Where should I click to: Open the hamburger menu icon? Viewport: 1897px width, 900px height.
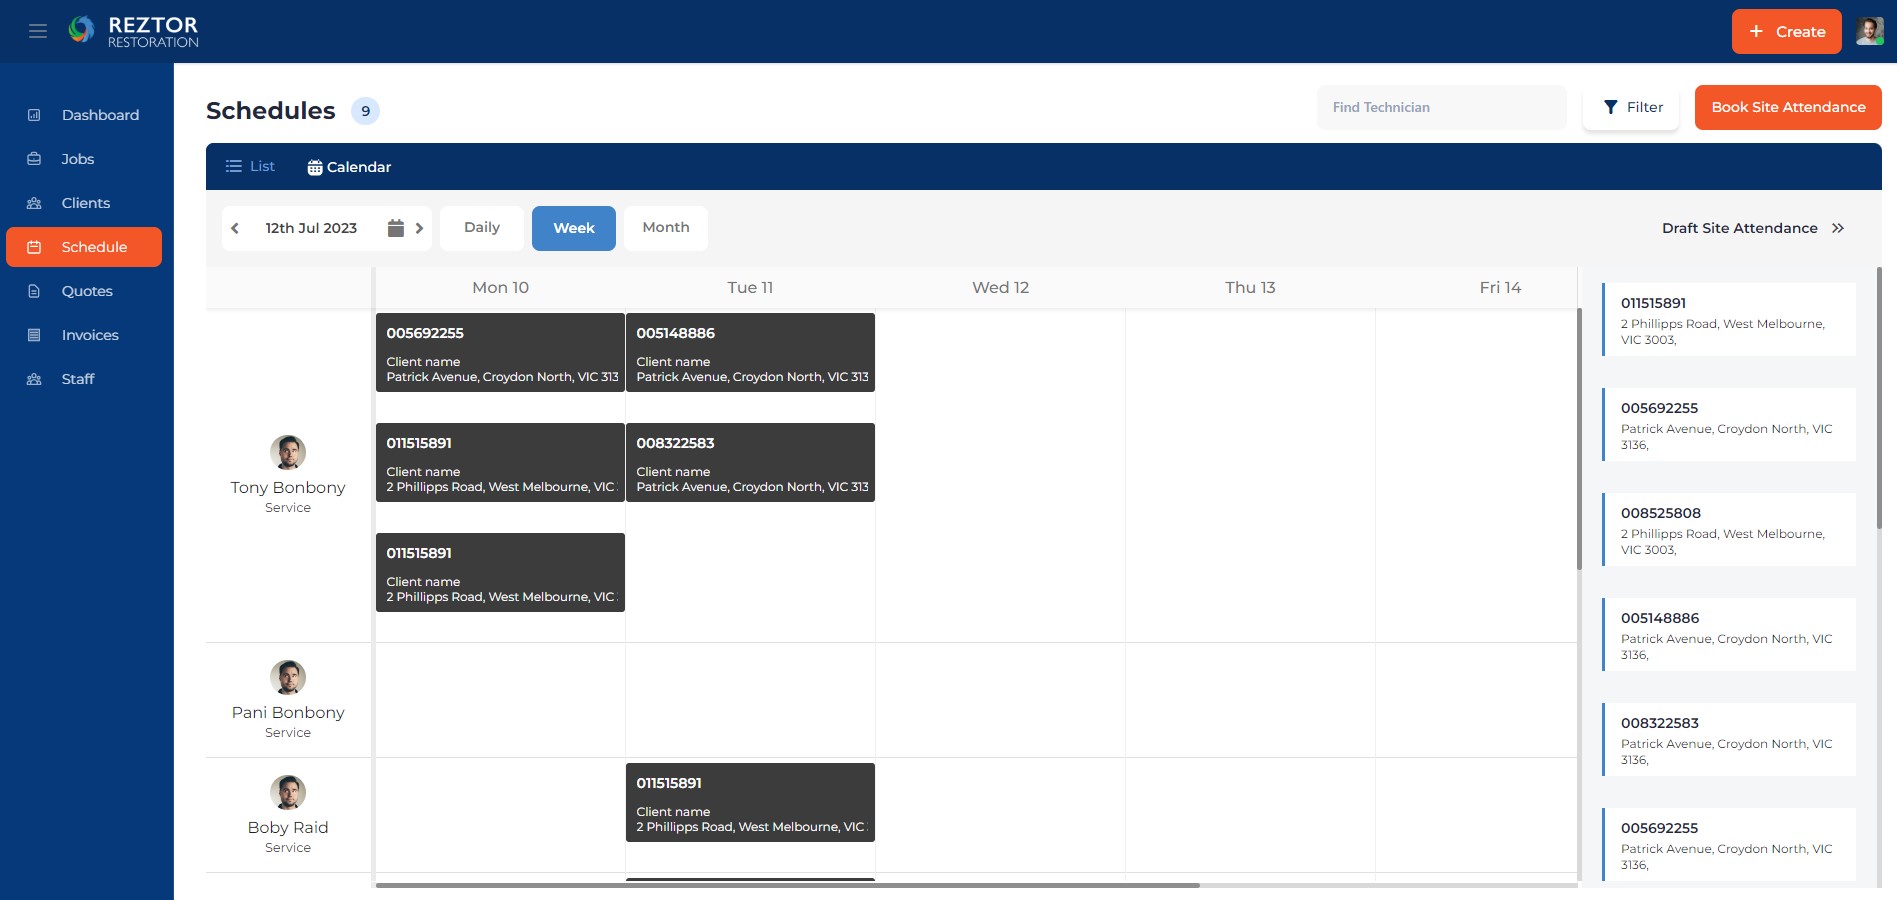[x=38, y=31]
